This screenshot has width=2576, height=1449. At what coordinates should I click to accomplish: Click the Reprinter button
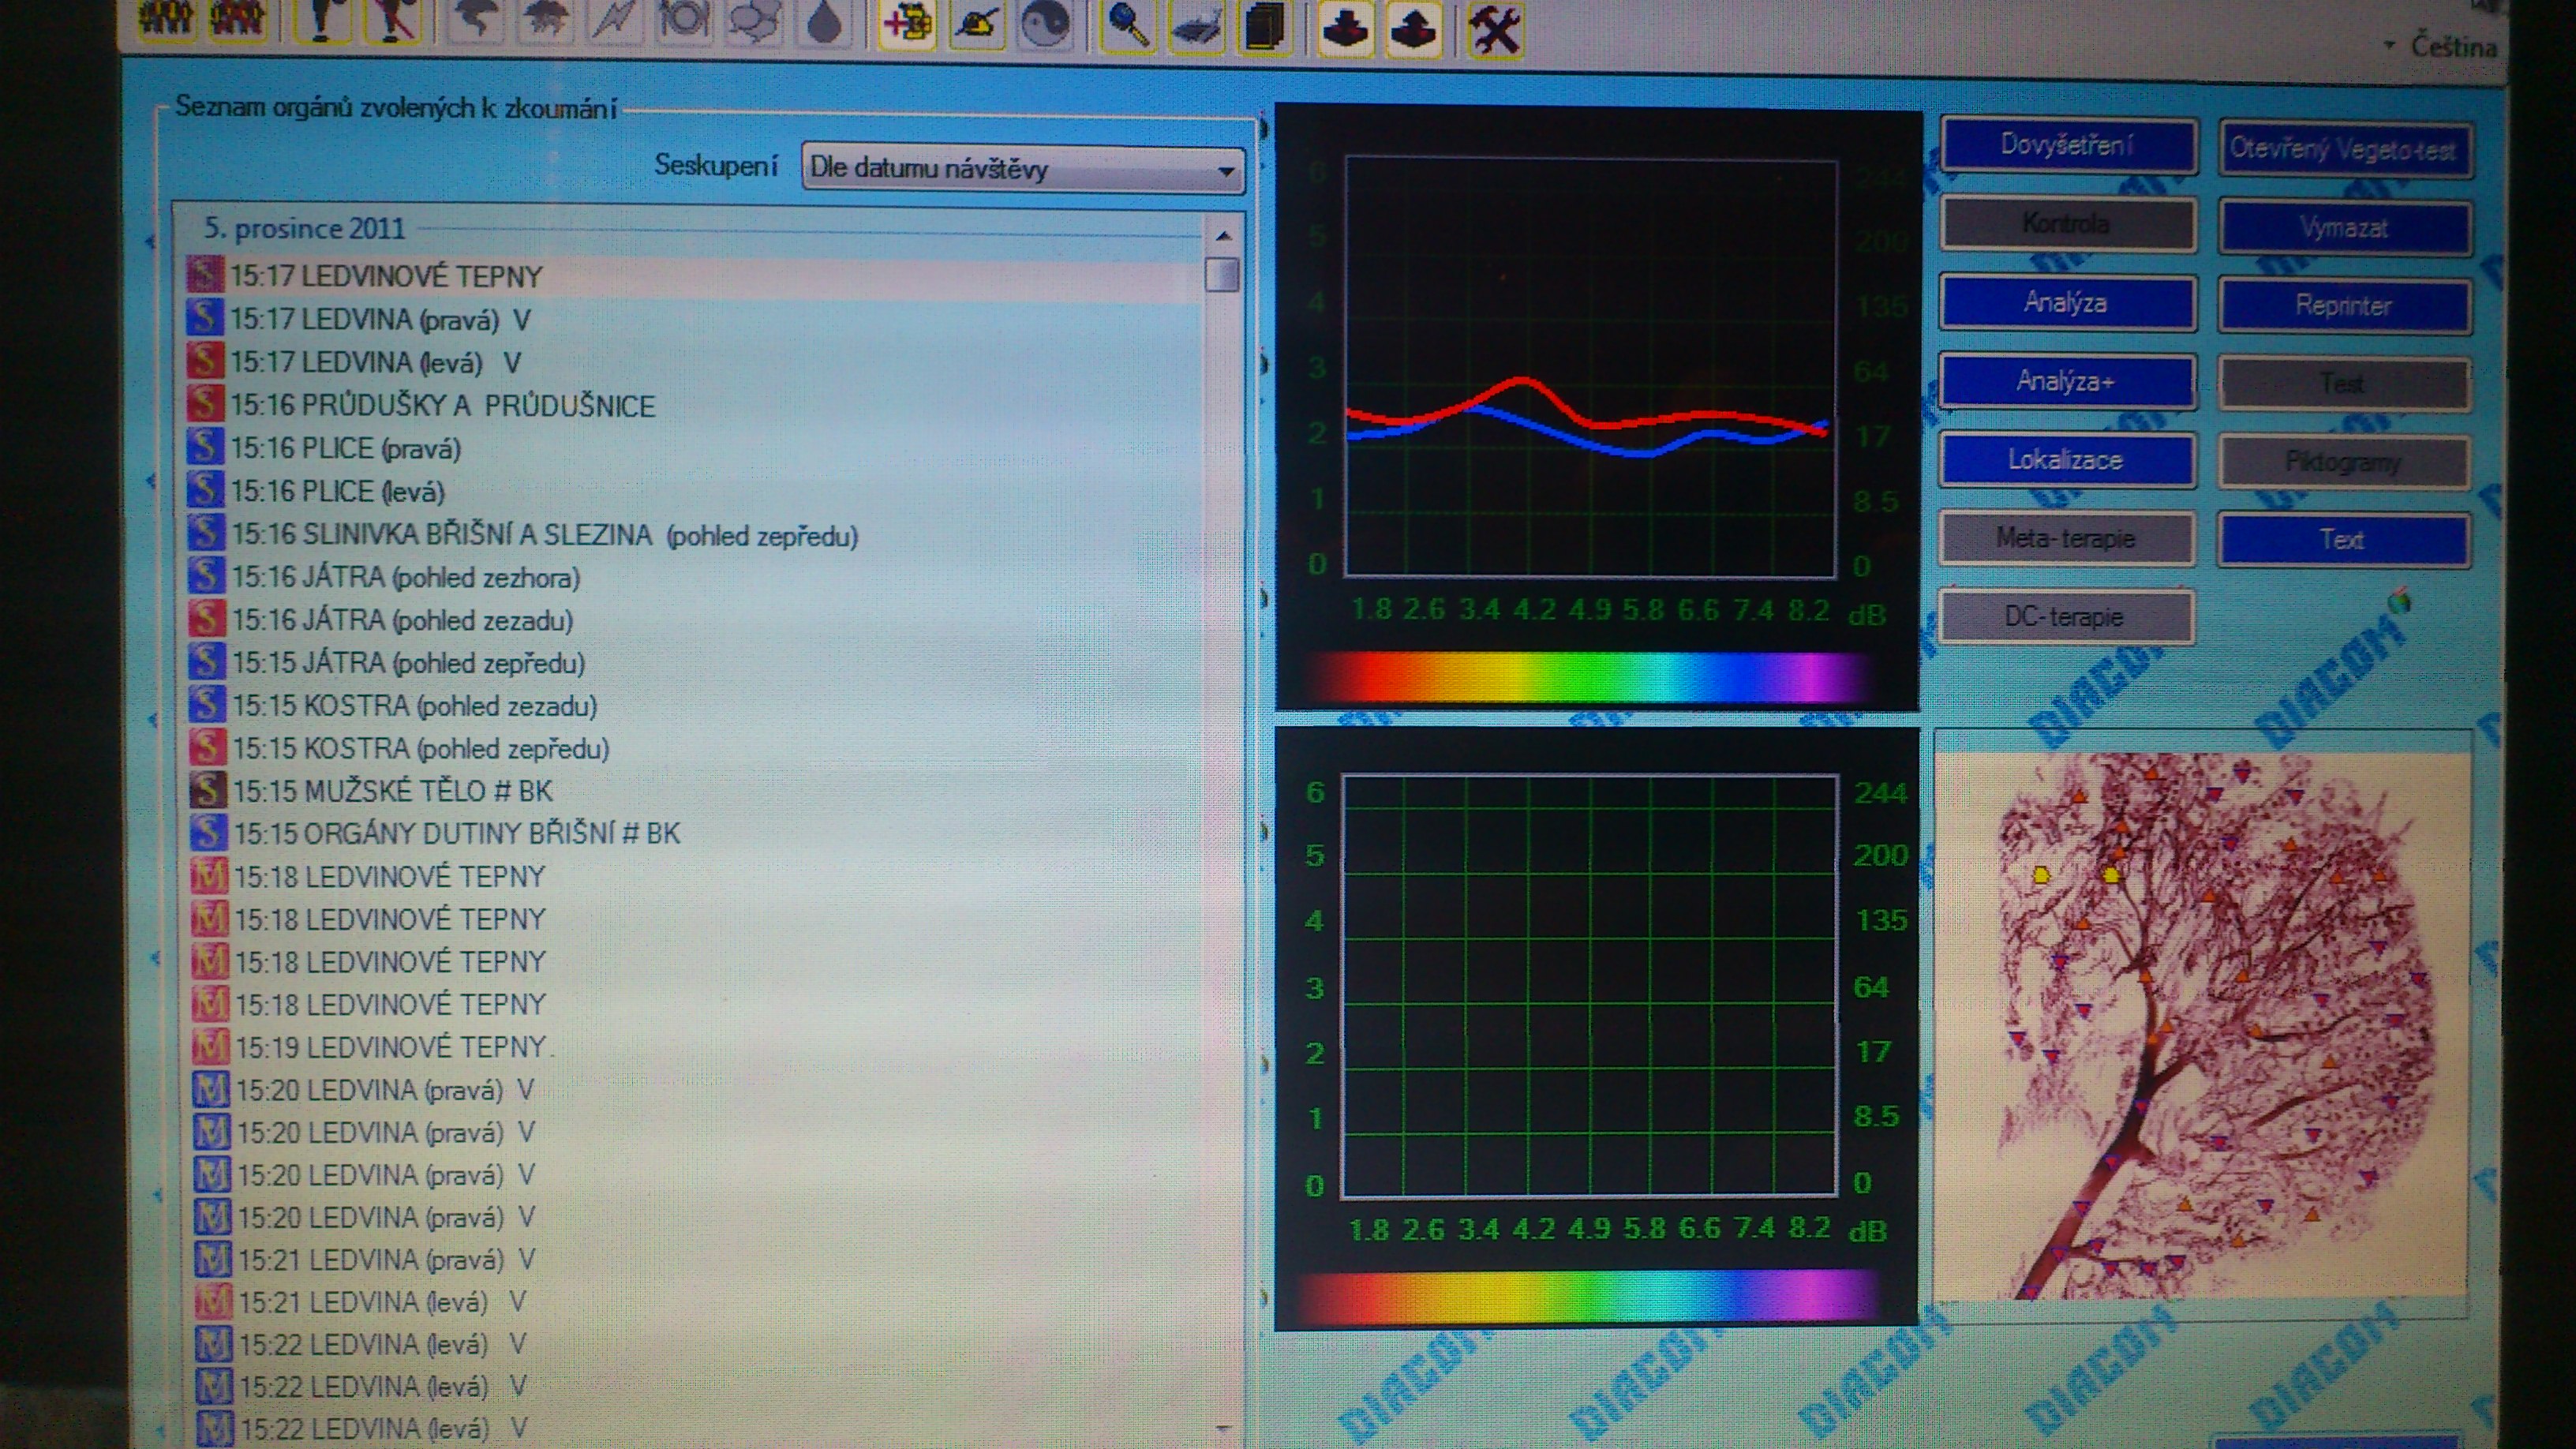[x=2344, y=306]
